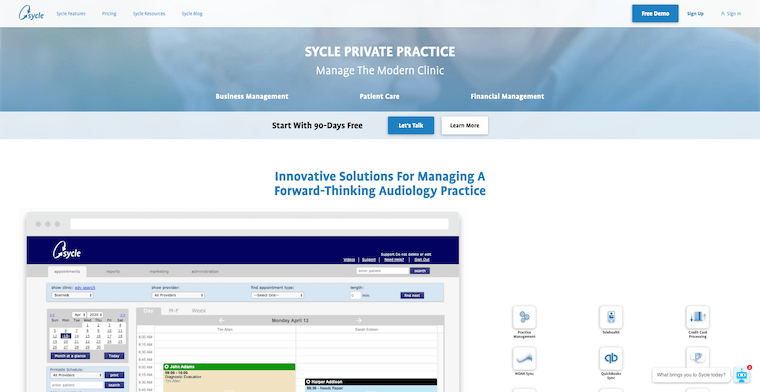Select the Week calendar view tab
The height and width of the screenshot is (392, 760).
click(198, 311)
